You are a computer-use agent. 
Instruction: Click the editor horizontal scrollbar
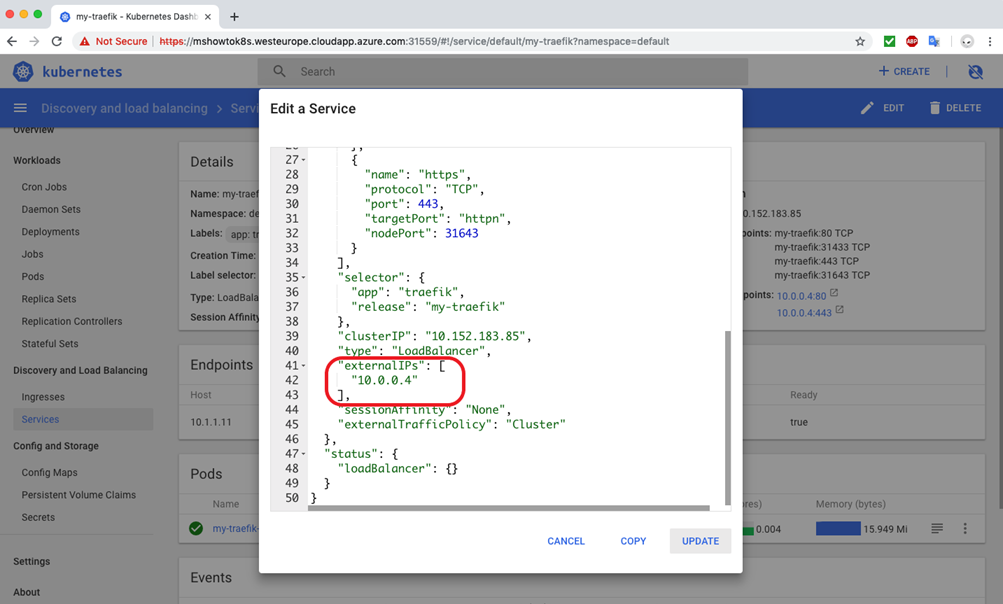[x=509, y=508]
